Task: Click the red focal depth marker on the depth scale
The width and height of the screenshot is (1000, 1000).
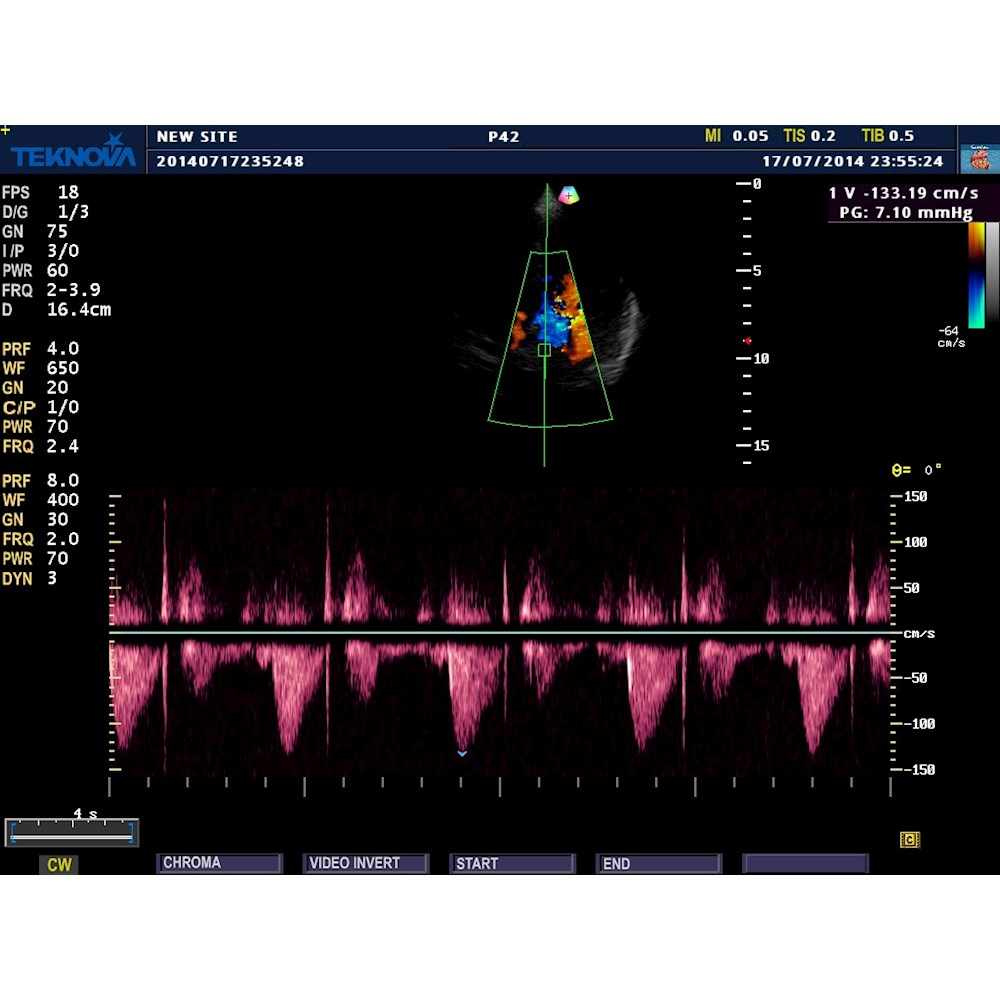Action: coord(748,340)
